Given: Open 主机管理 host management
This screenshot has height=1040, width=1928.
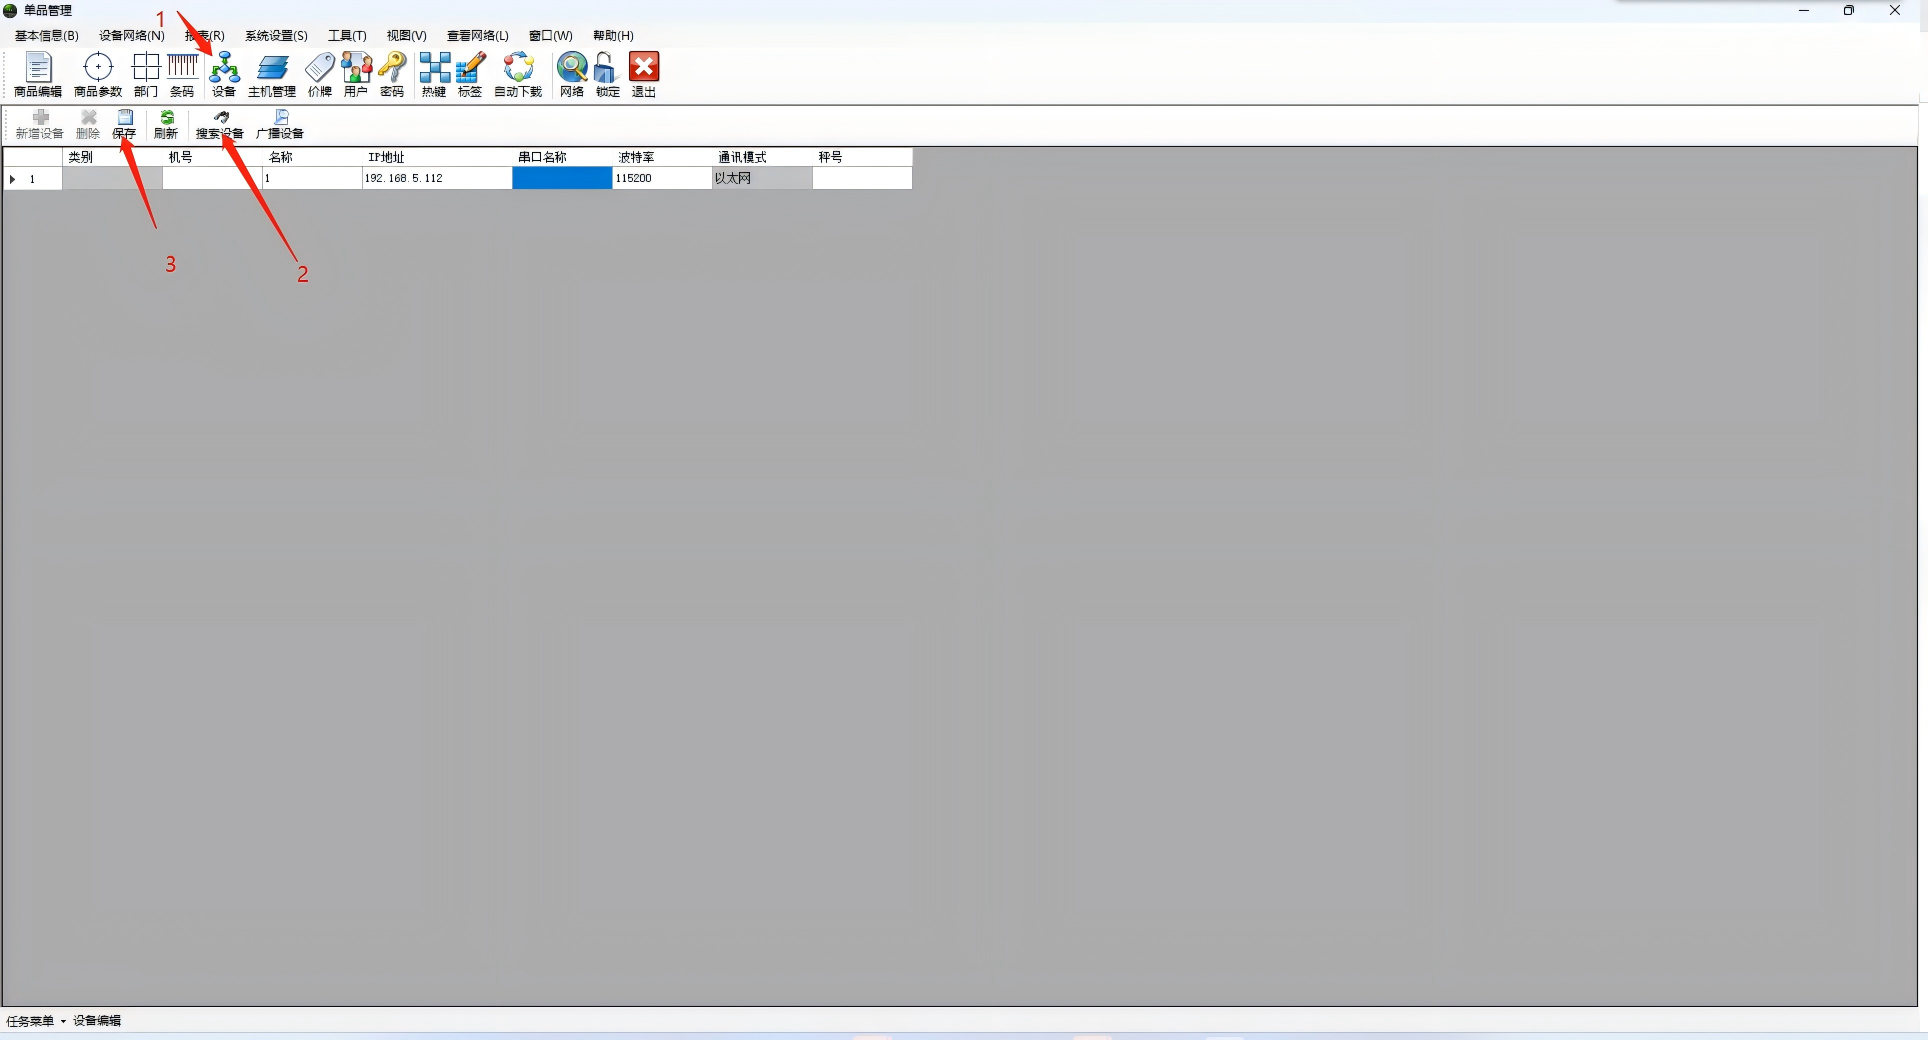Looking at the screenshot, I should click(271, 75).
